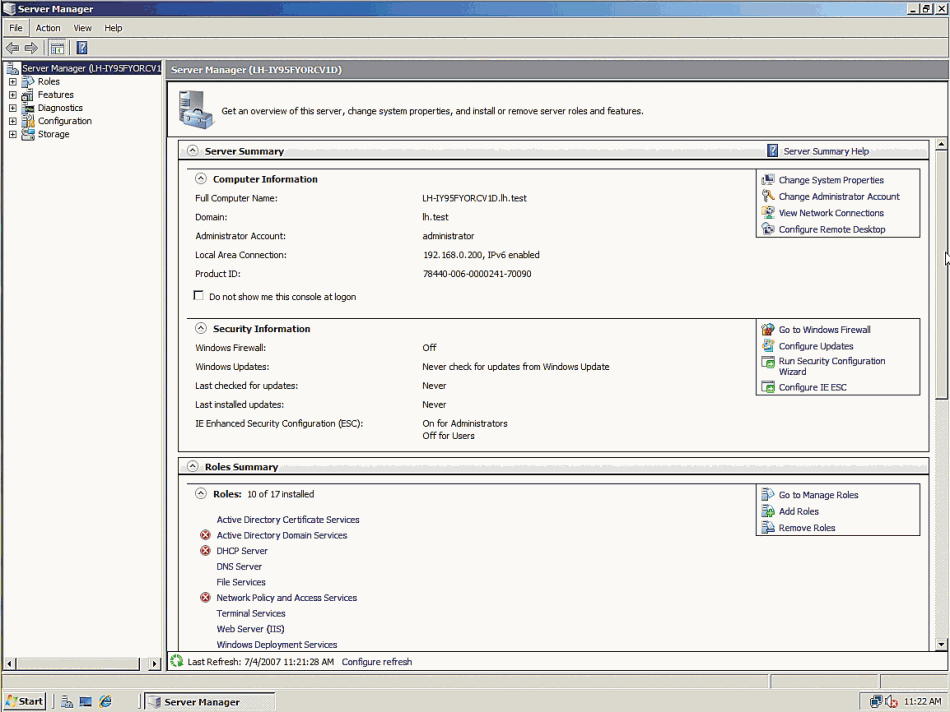Click the refresh icon beside Last Refresh
The width and height of the screenshot is (950, 712).
point(177,661)
